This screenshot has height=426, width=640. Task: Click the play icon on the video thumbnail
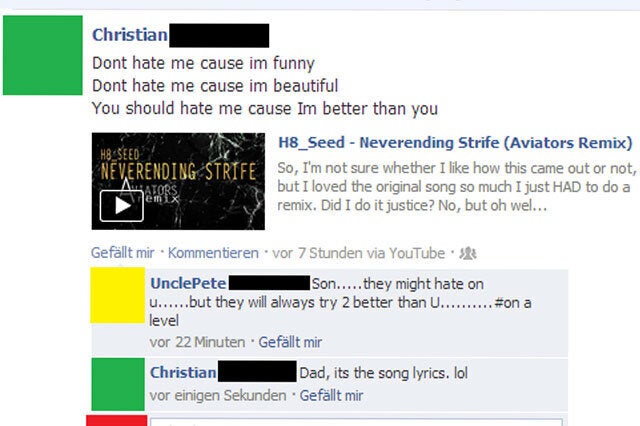(122, 206)
